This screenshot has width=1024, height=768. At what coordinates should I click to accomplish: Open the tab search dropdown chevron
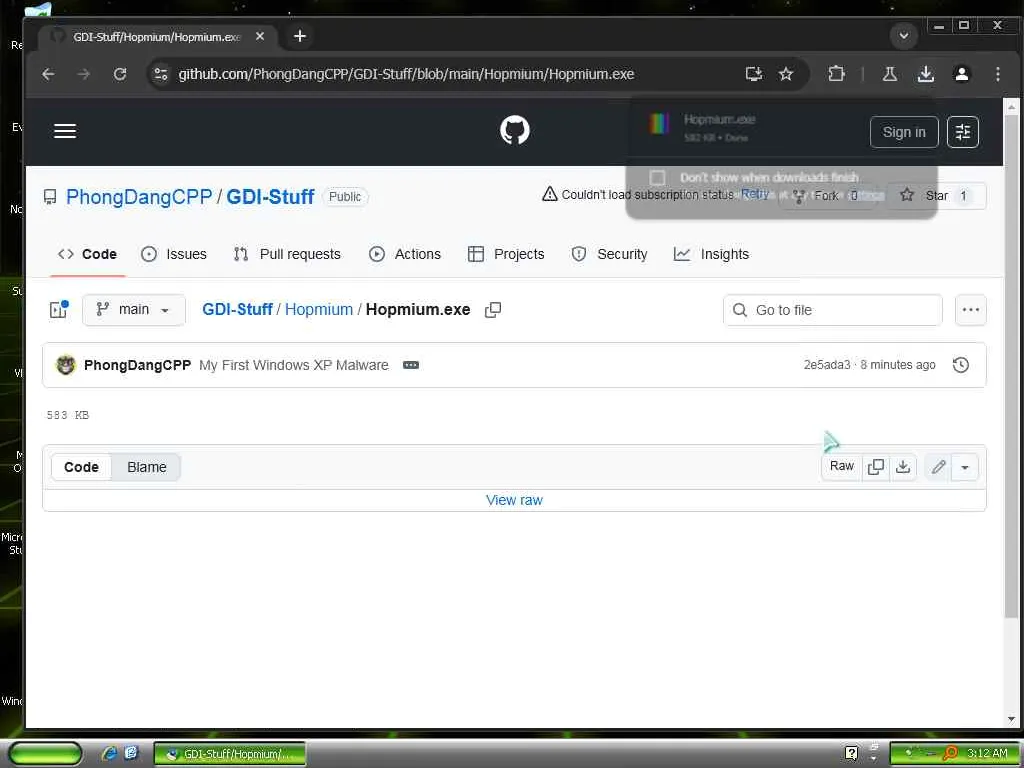click(904, 36)
